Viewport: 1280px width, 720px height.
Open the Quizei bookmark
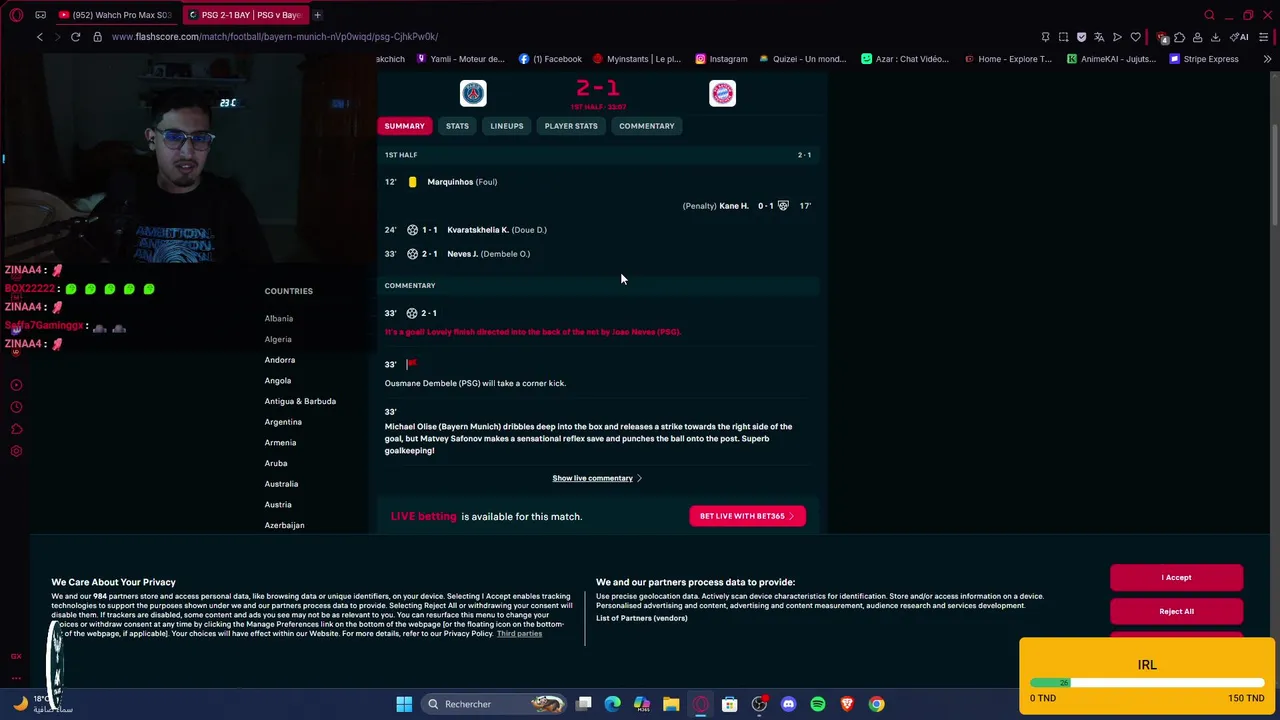click(x=803, y=59)
